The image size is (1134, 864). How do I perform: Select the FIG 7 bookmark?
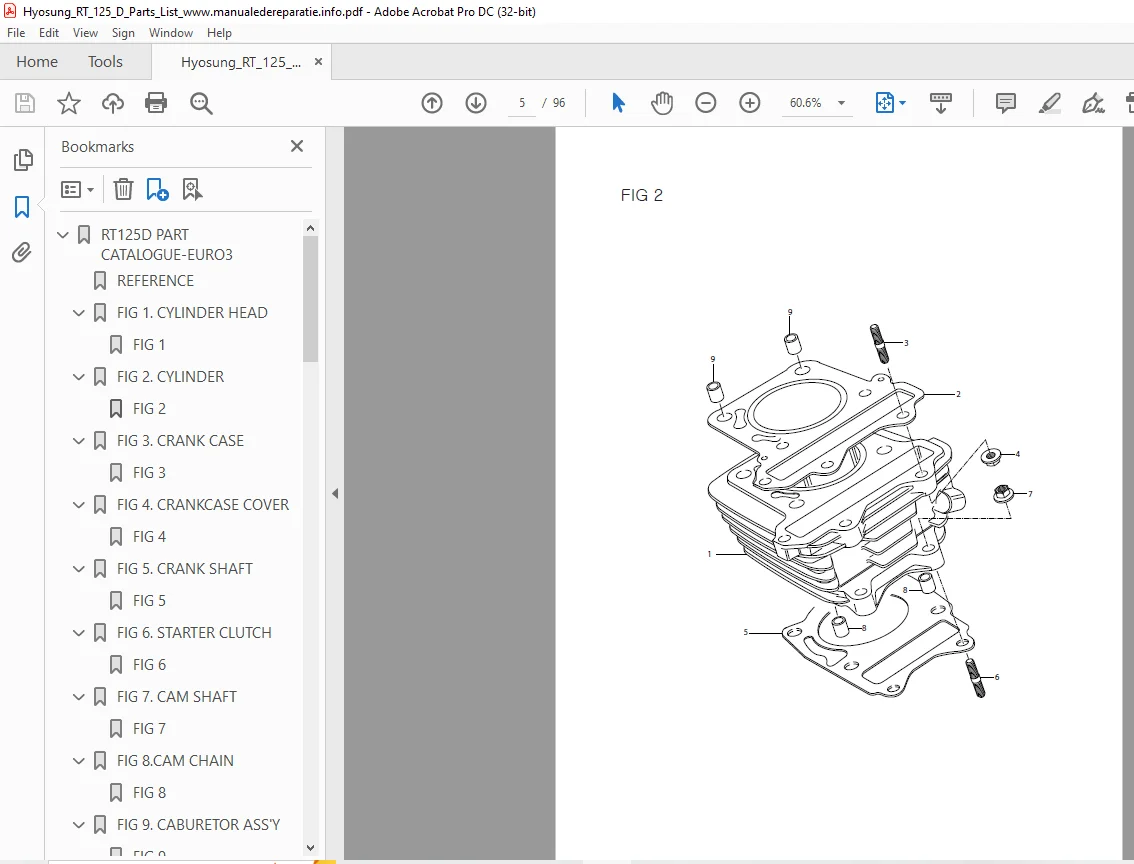coord(149,729)
